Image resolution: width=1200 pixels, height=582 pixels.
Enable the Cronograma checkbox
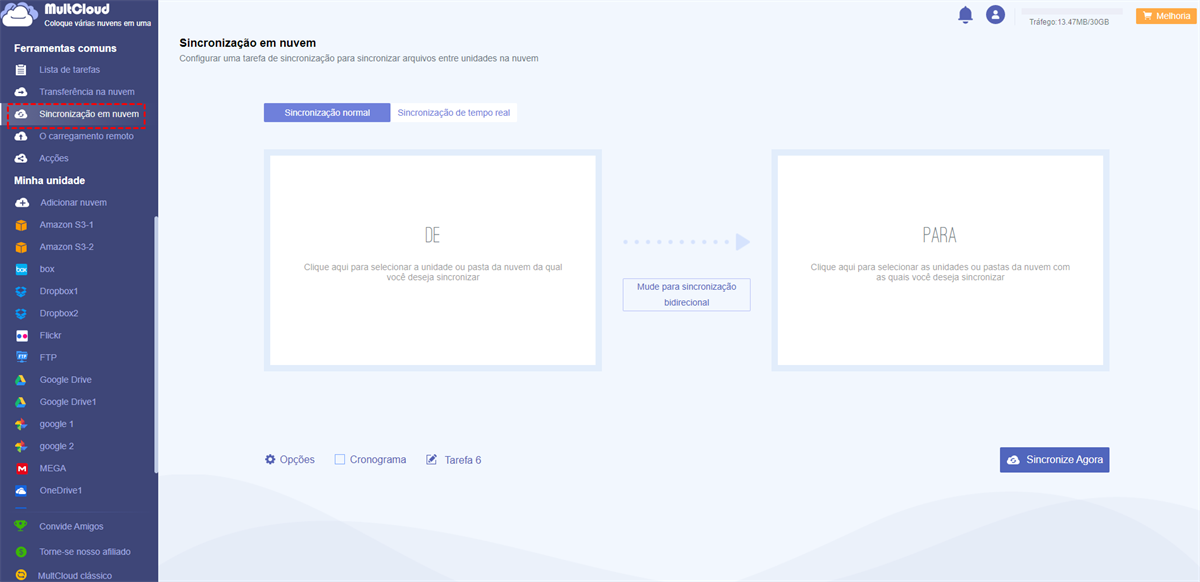[x=340, y=459]
